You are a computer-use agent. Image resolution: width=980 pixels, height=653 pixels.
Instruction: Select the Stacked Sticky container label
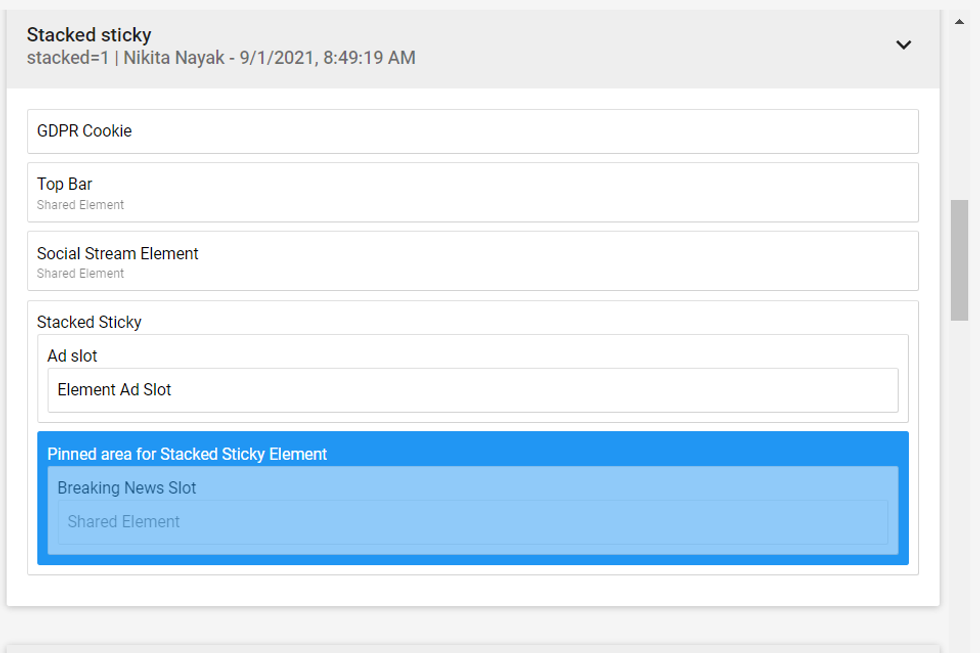89,322
